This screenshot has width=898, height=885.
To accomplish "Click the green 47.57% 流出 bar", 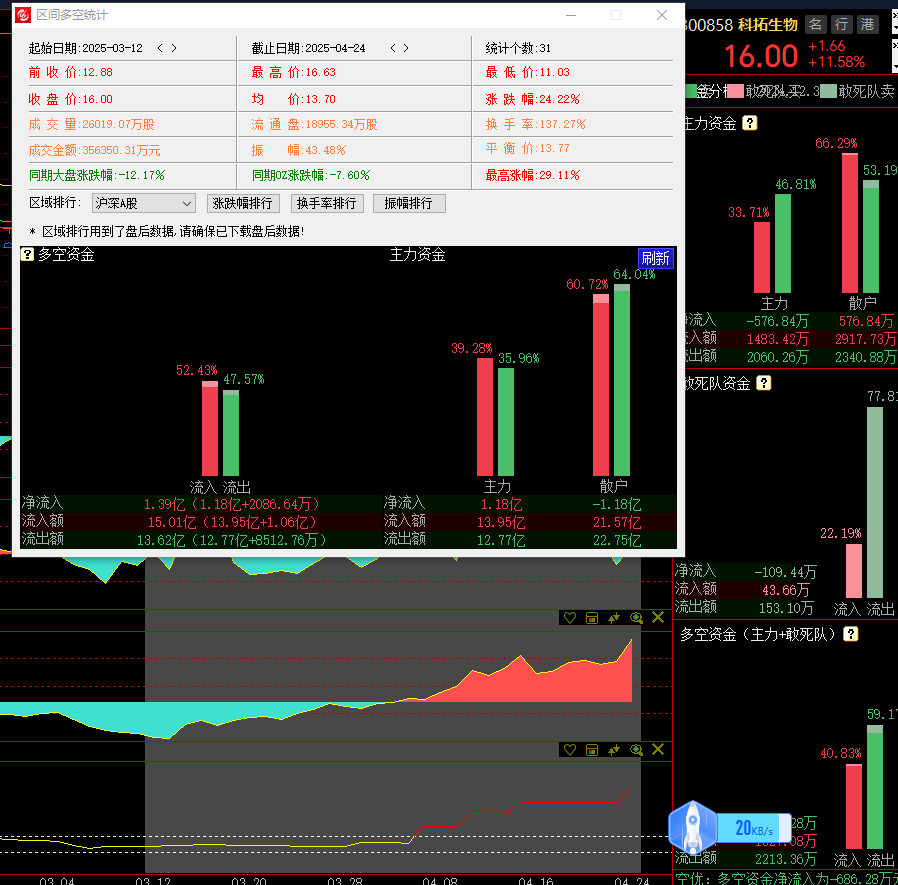I will [x=231, y=433].
